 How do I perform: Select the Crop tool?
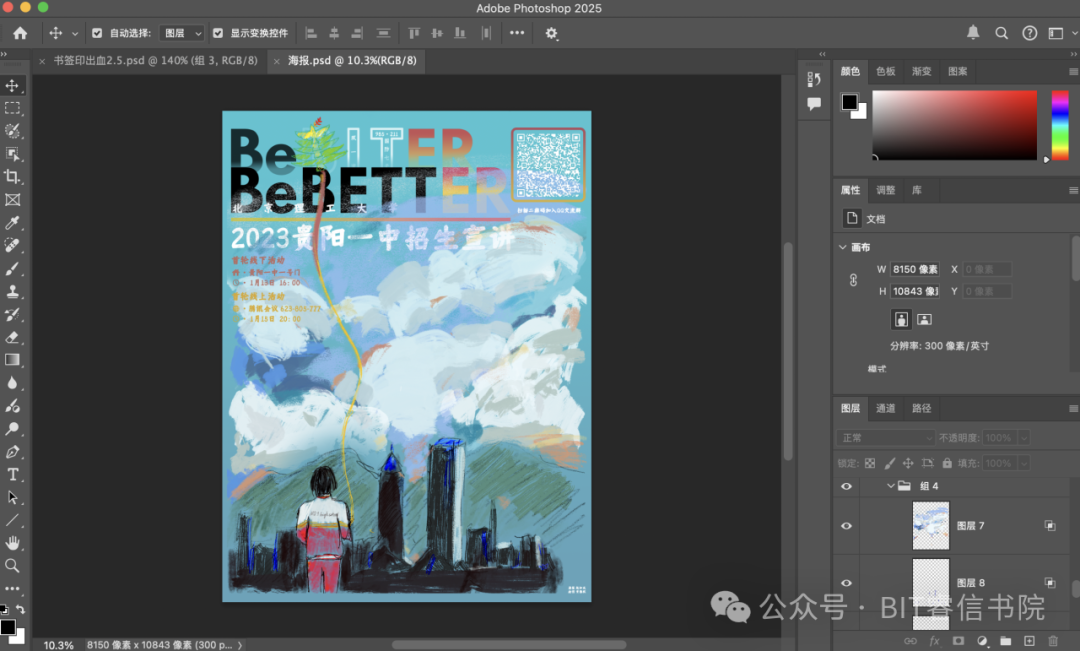pos(12,176)
